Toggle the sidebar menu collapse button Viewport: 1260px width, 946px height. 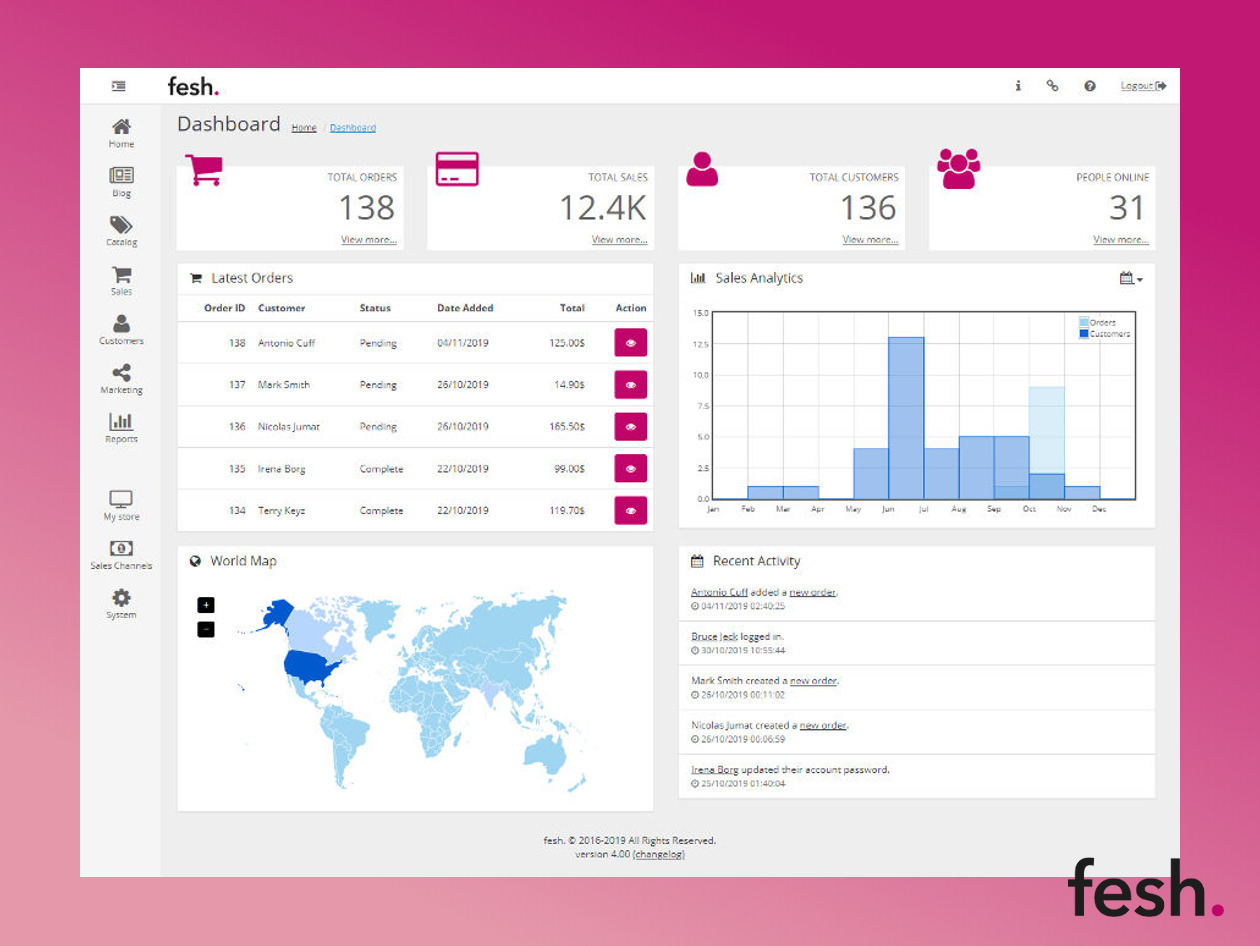pyautogui.click(x=119, y=86)
